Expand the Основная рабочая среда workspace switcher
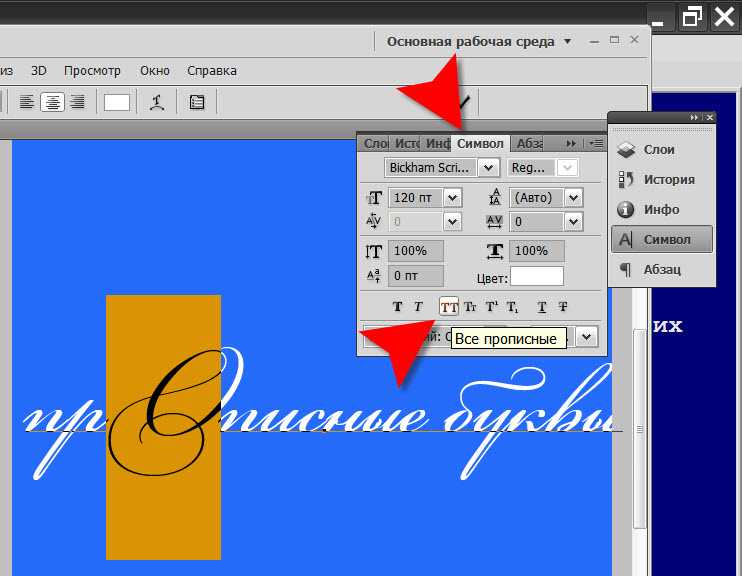This screenshot has width=742, height=576. coord(479,42)
